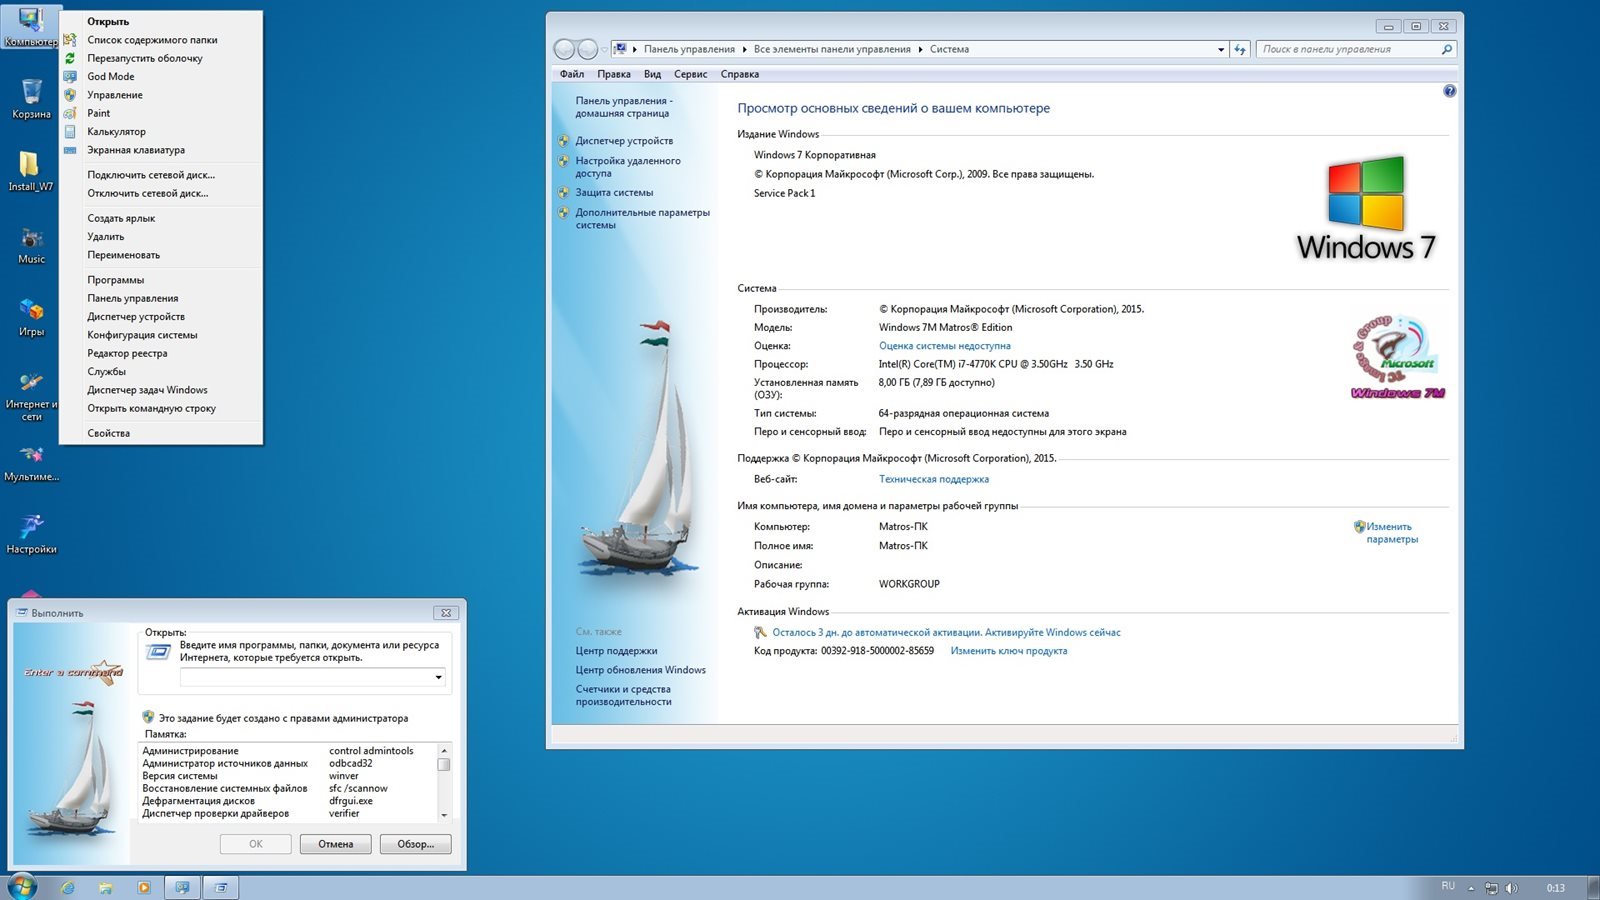The width and height of the screenshot is (1600, 900).
Task: Switch to the System window taskbar button
Action: pyautogui.click(x=182, y=887)
